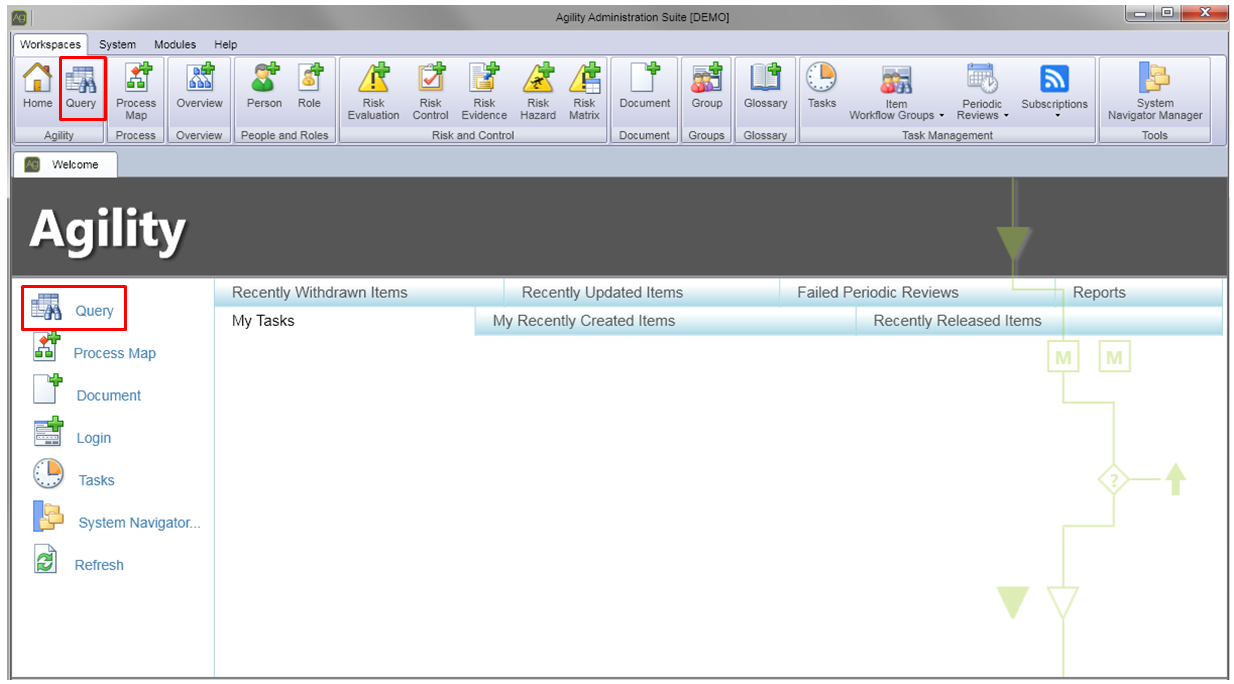Click the Process Map sidebar icon

47,349
